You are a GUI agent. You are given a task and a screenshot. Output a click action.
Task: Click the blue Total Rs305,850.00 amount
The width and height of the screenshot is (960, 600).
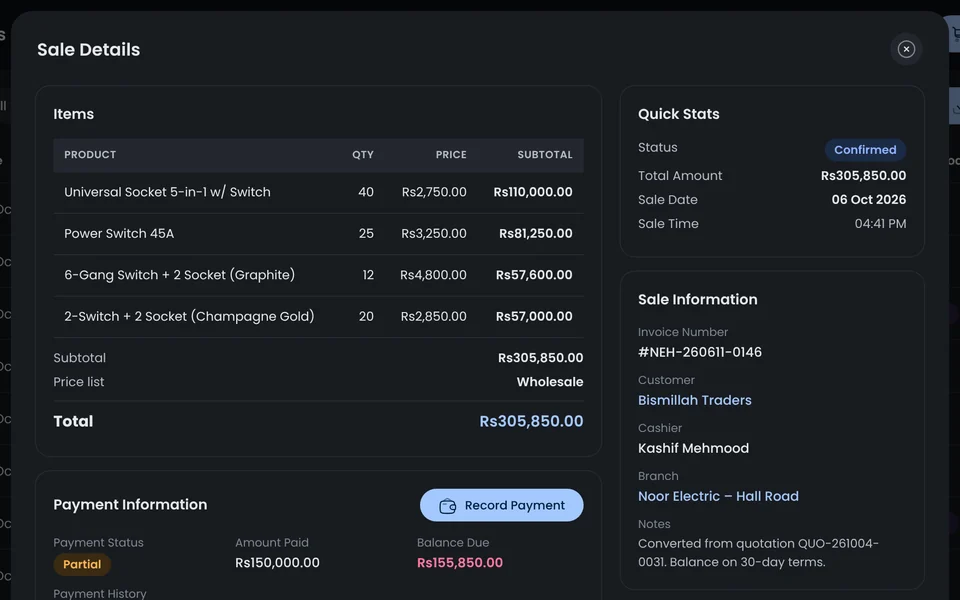pos(531,421)
